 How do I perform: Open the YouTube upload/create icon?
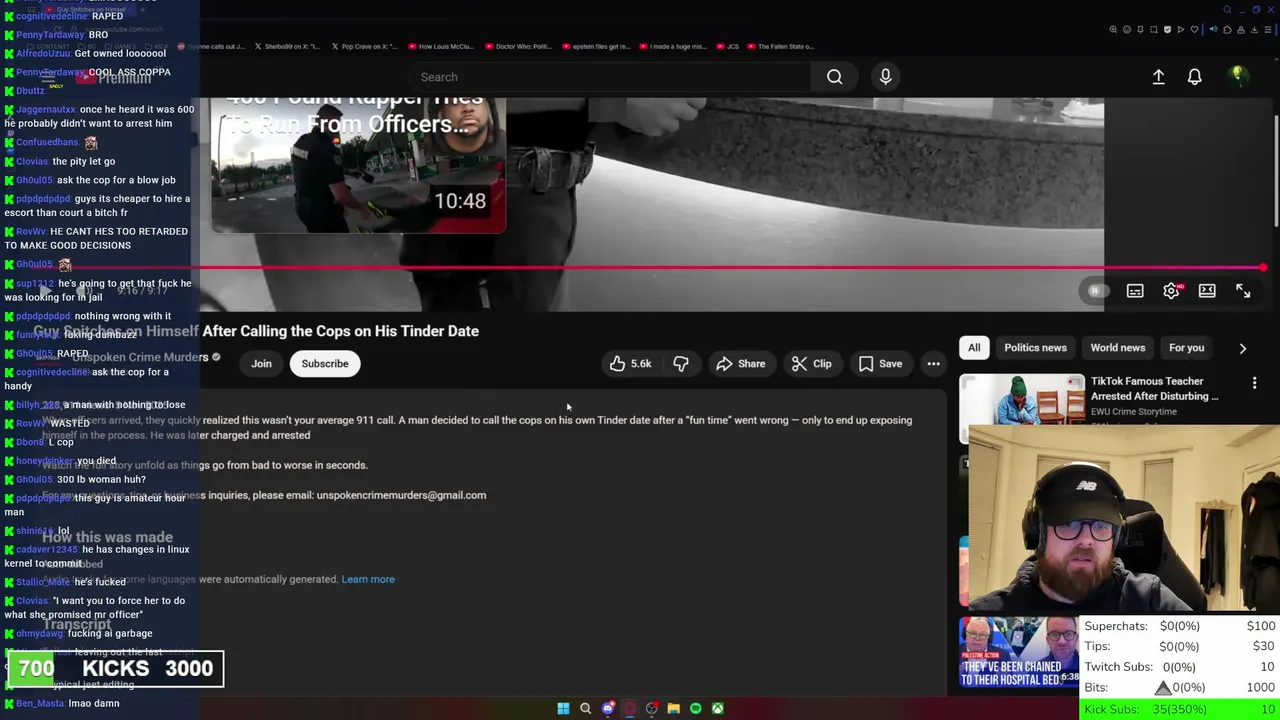pos(1158,77)
